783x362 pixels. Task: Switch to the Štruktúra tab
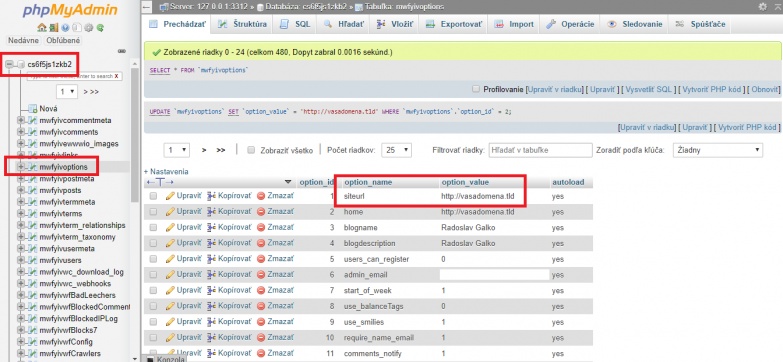point(243,24)
